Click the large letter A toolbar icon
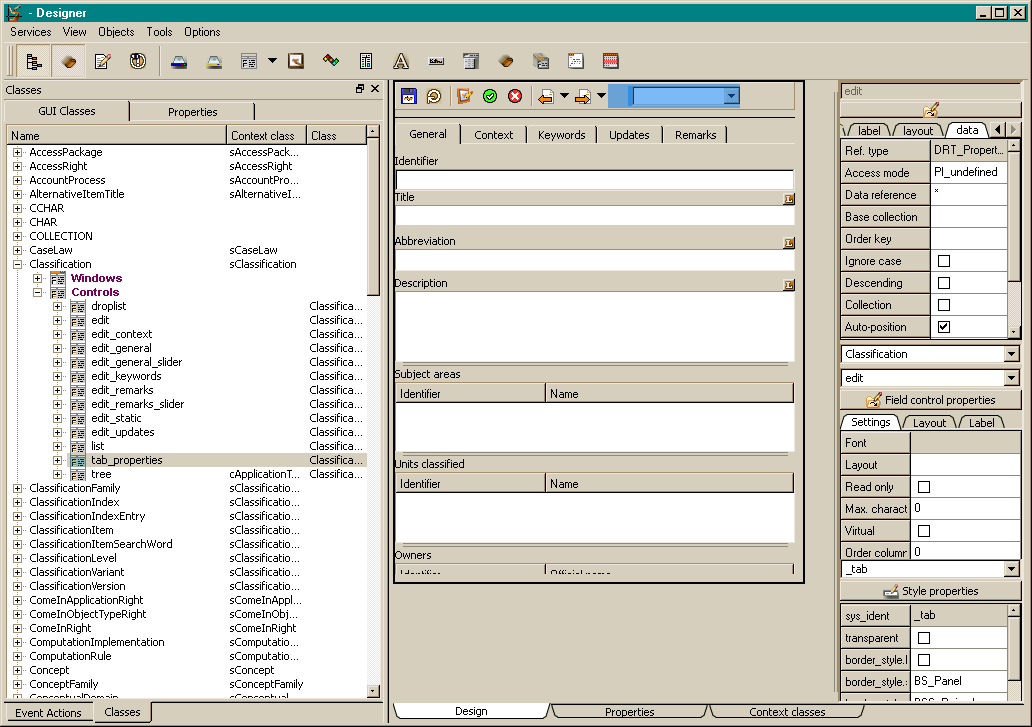This screenshot has width=1032, height=727. click(401, 61)
